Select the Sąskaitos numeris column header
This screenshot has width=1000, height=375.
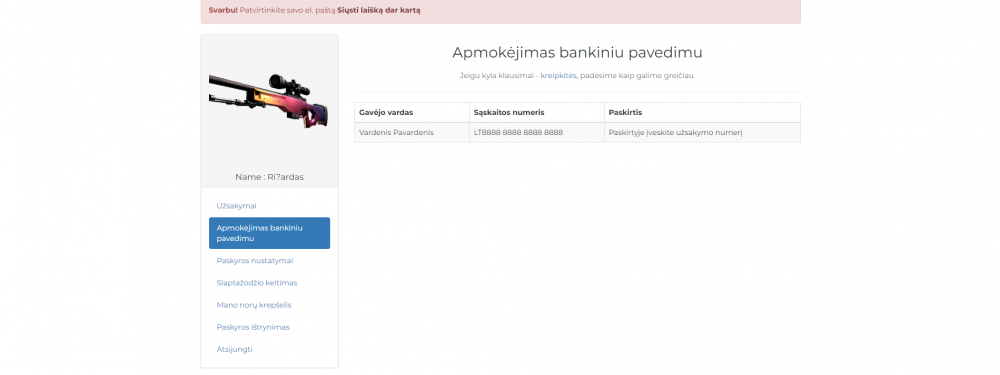(537, 112)
